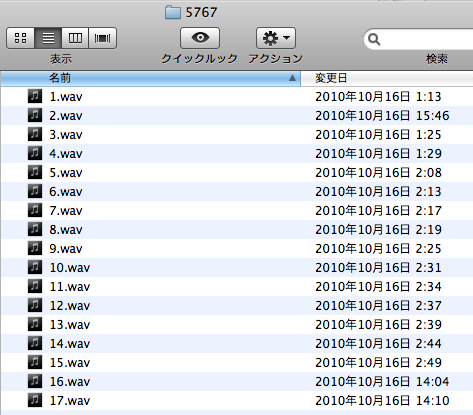The height and width of the screenshot is (415, 473).
Task: Select the 2.wav file row
Action: click(x=237, y=116)
